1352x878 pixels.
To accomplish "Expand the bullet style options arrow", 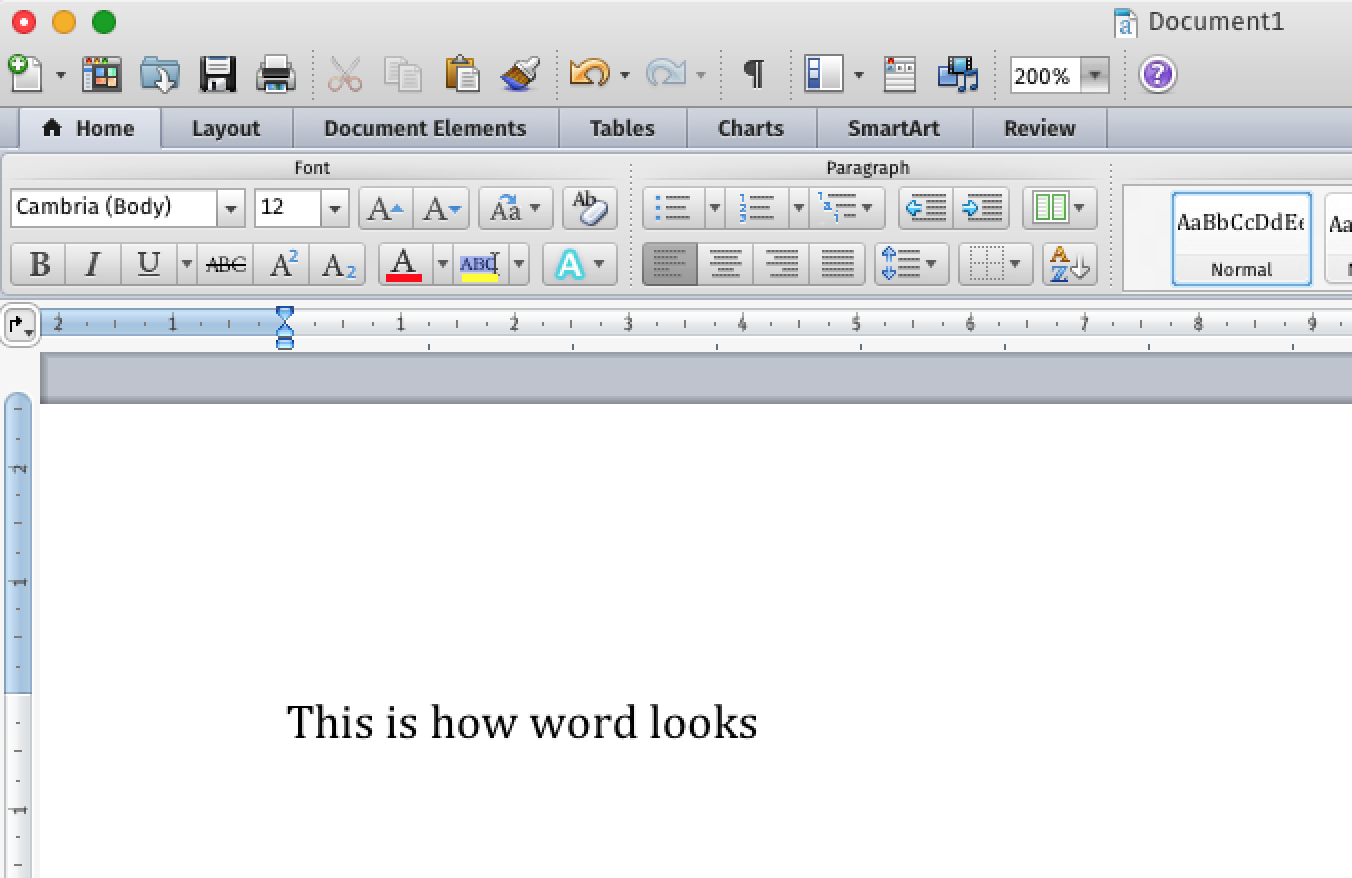I will (715, 208).
